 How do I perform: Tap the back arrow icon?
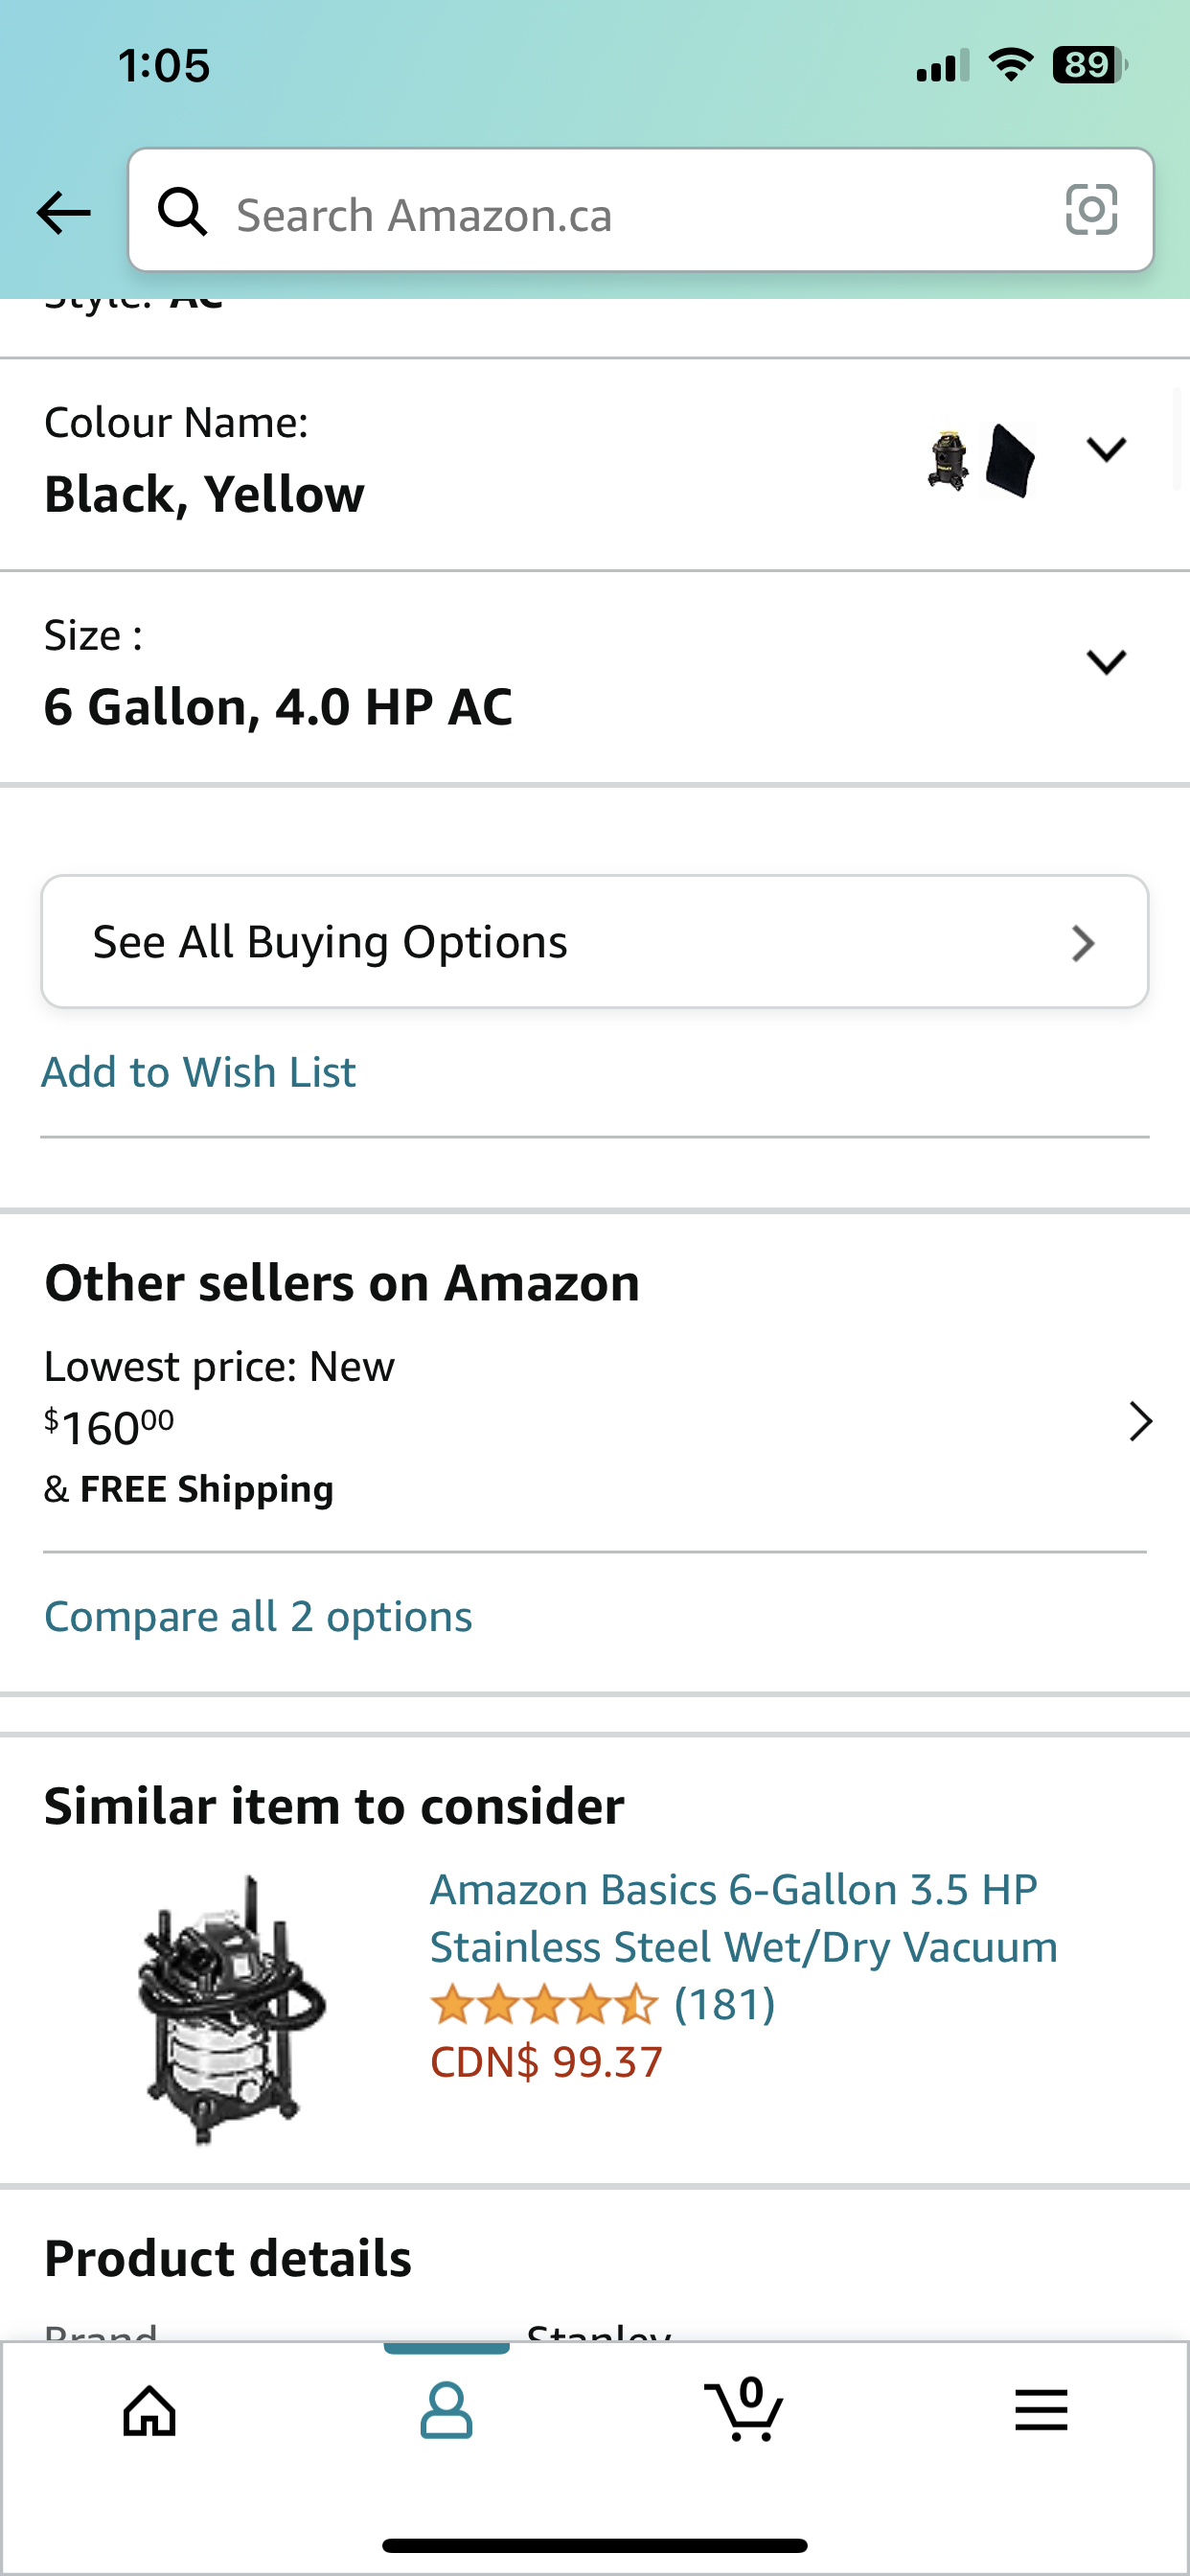point(63,213)
